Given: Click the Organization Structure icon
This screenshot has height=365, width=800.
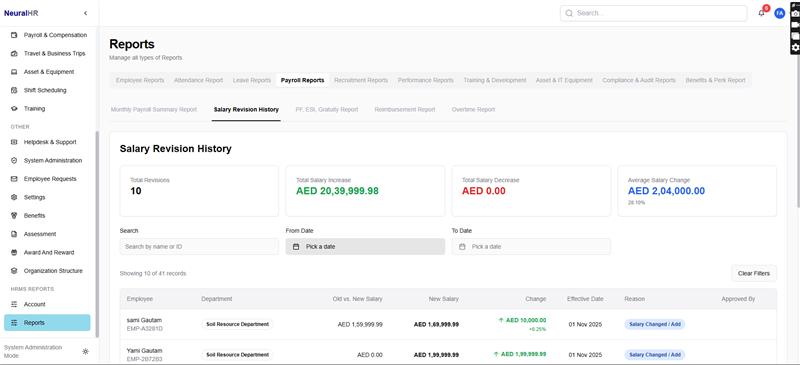Looking at the screenshot, I should pos(14,271).
